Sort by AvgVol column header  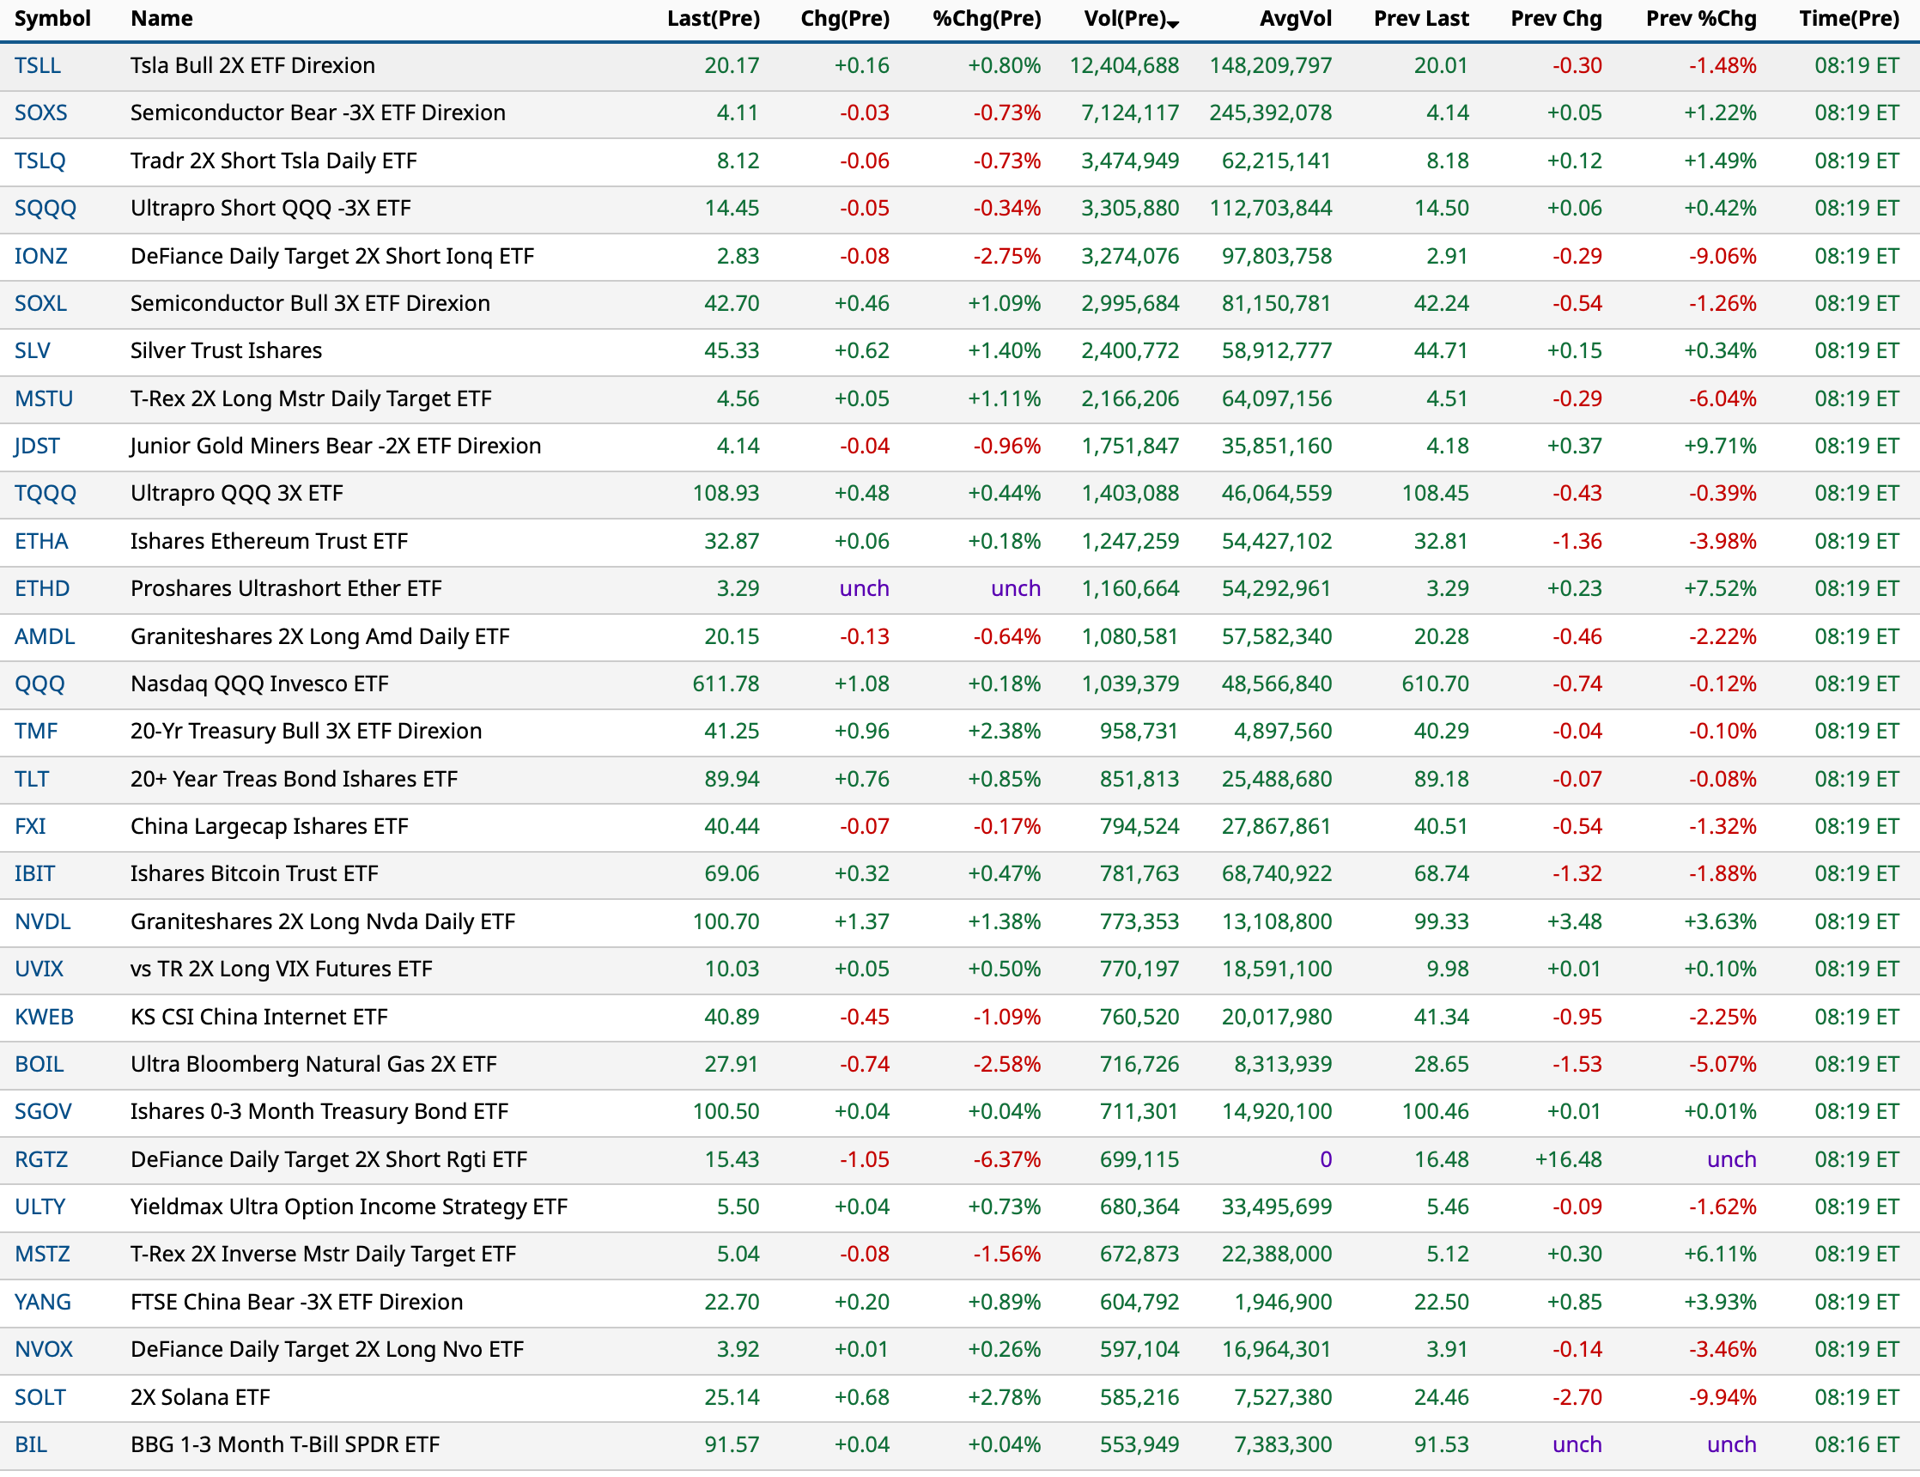click(1295, 18)
